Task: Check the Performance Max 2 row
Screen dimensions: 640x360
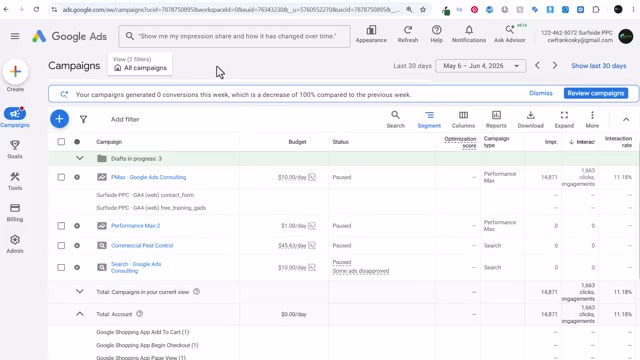Action: [61, 226]
